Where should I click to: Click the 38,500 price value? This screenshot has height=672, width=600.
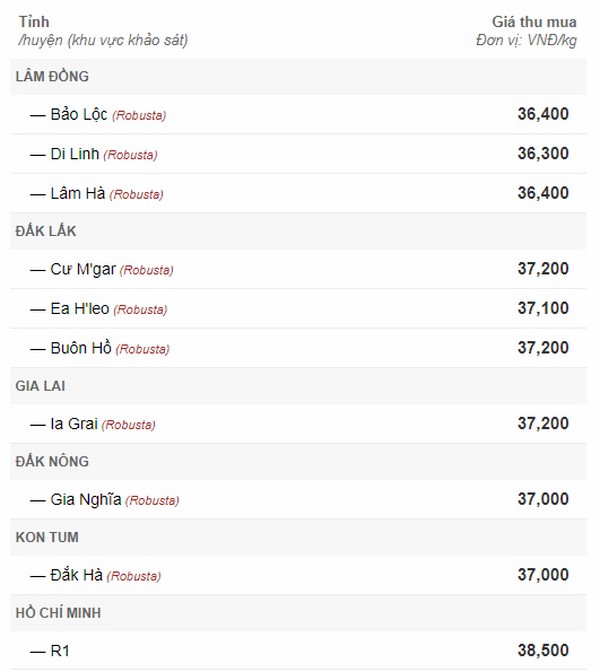coord(543,650)
